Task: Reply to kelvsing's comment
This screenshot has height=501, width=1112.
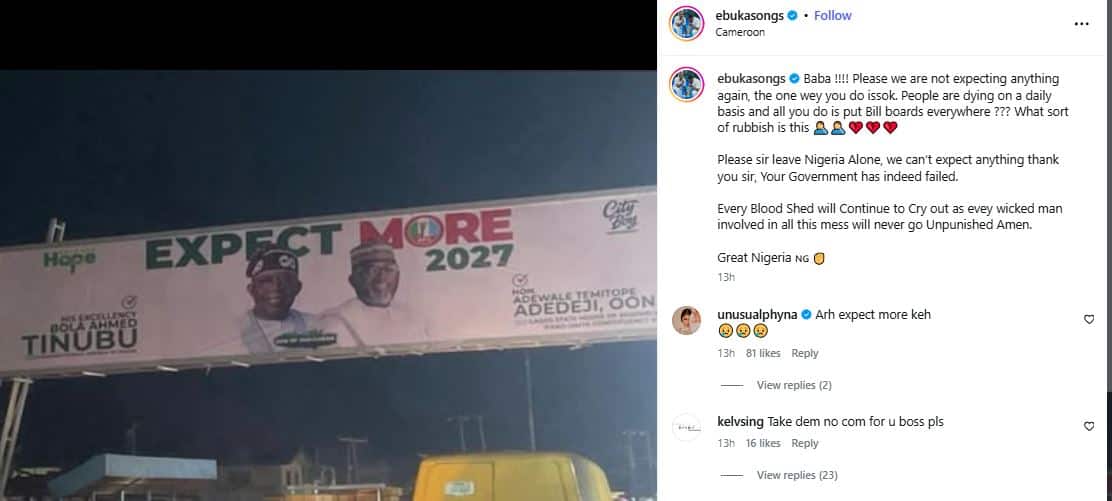Action: pos(805,443)
